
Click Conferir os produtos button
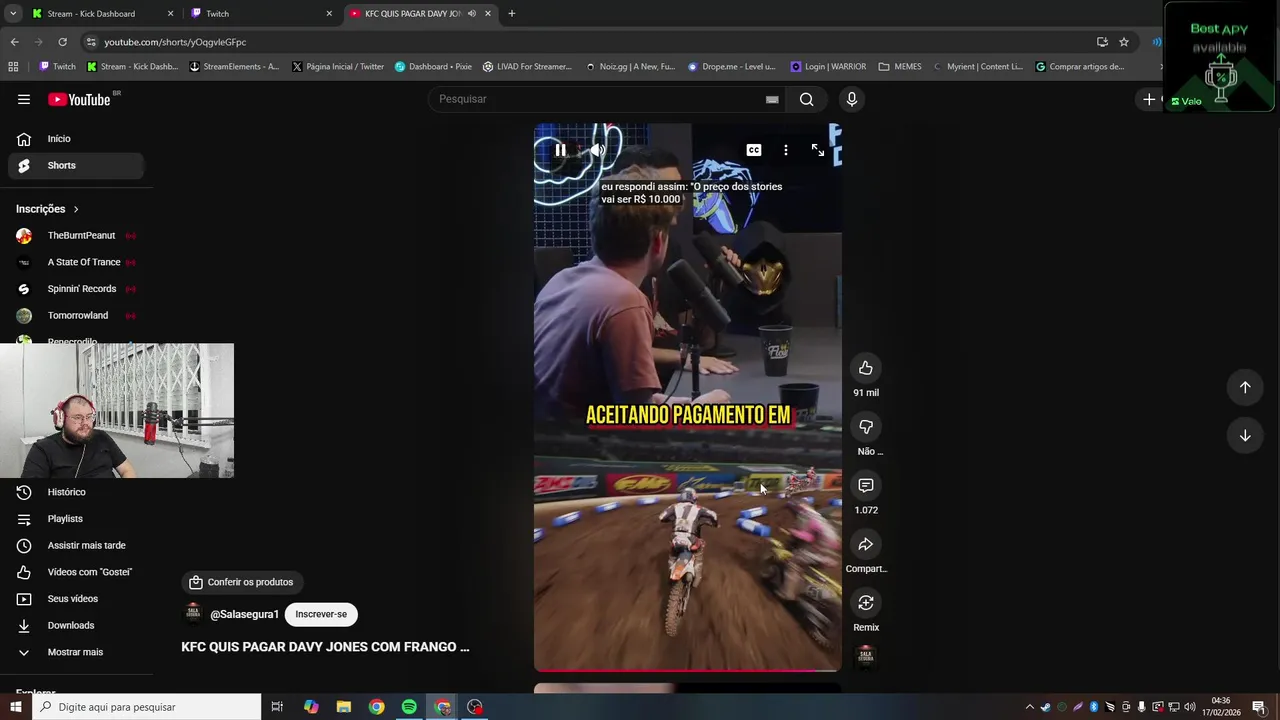tap(243, 582)
